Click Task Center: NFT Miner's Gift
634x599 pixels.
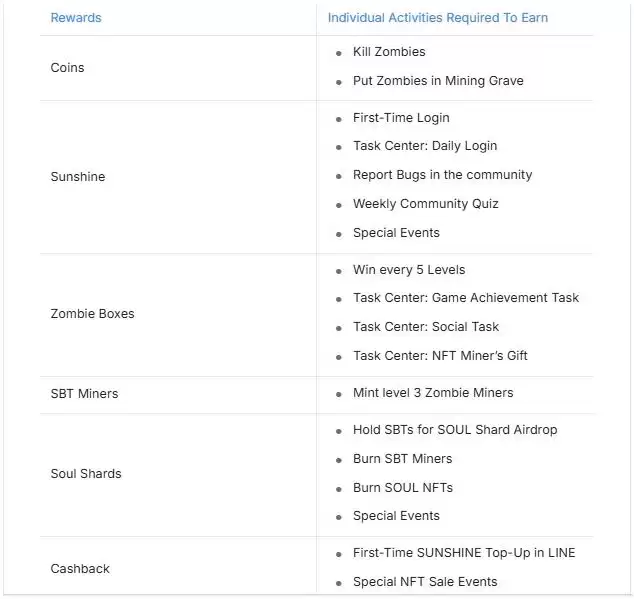pos(440,356)
